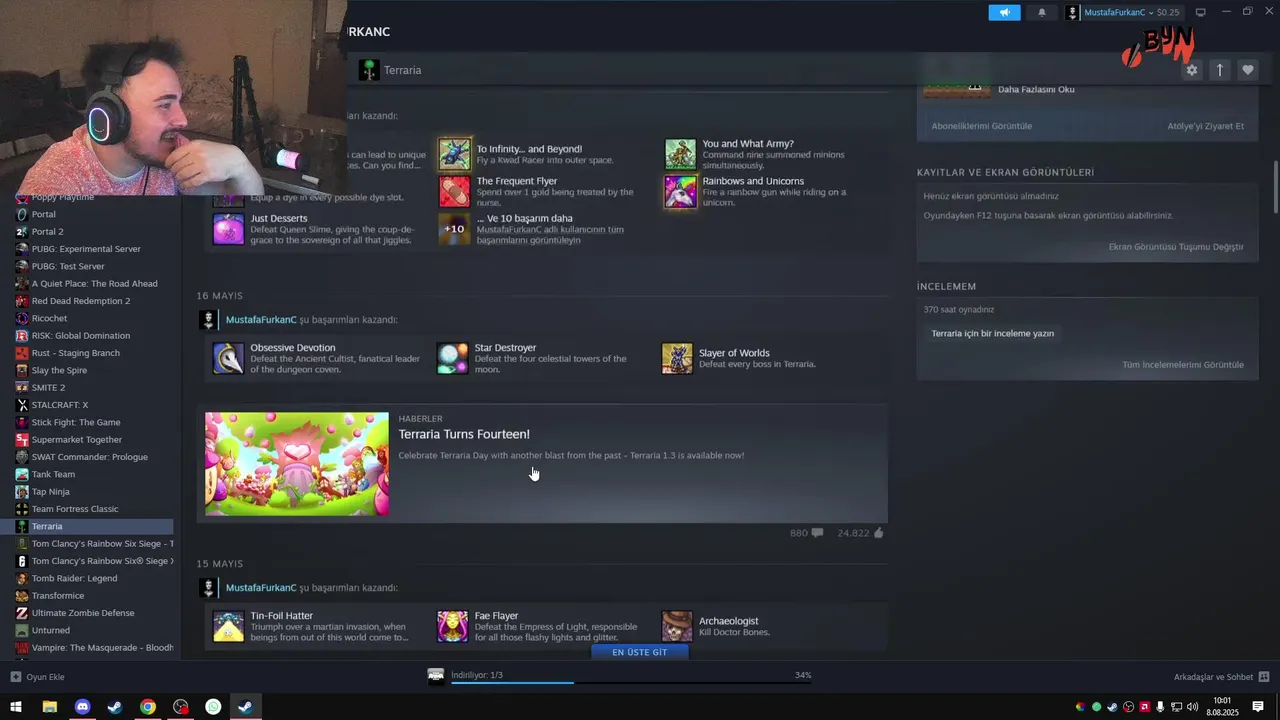
Task: Open the notifications bell
Action: pyautogui.click(x=1041, y=12)
